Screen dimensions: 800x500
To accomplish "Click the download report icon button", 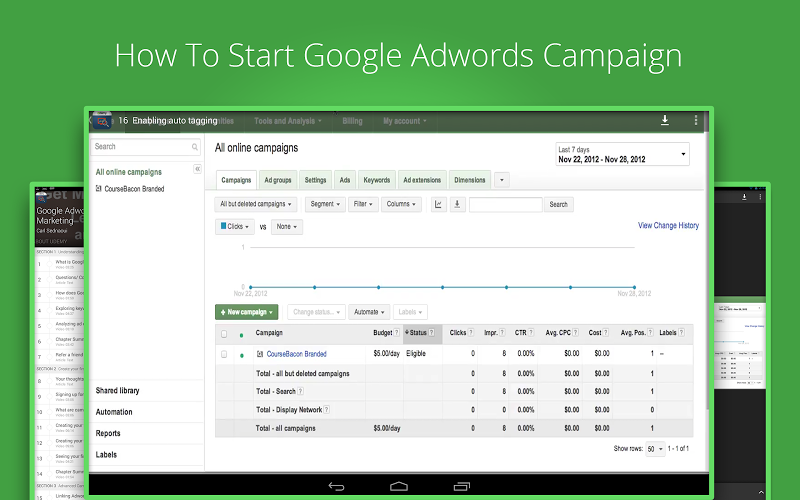I will tap(457, 204).
